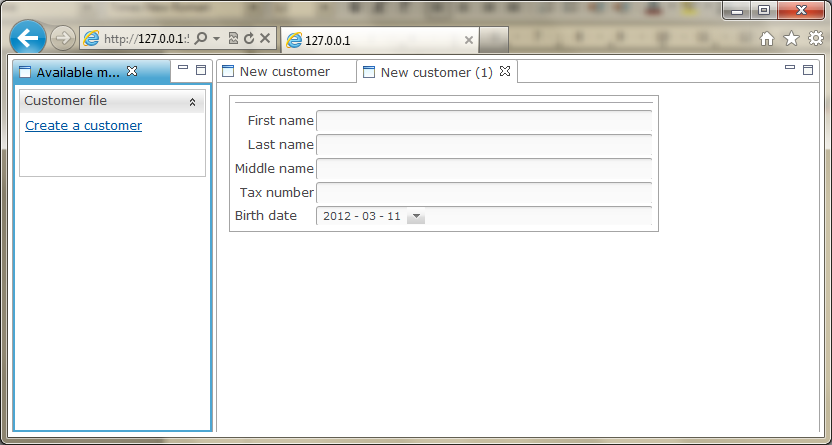Restore down the browser window
Image resolution: width=832 pixels, height=445 pixels.
(x=764, y=11)
